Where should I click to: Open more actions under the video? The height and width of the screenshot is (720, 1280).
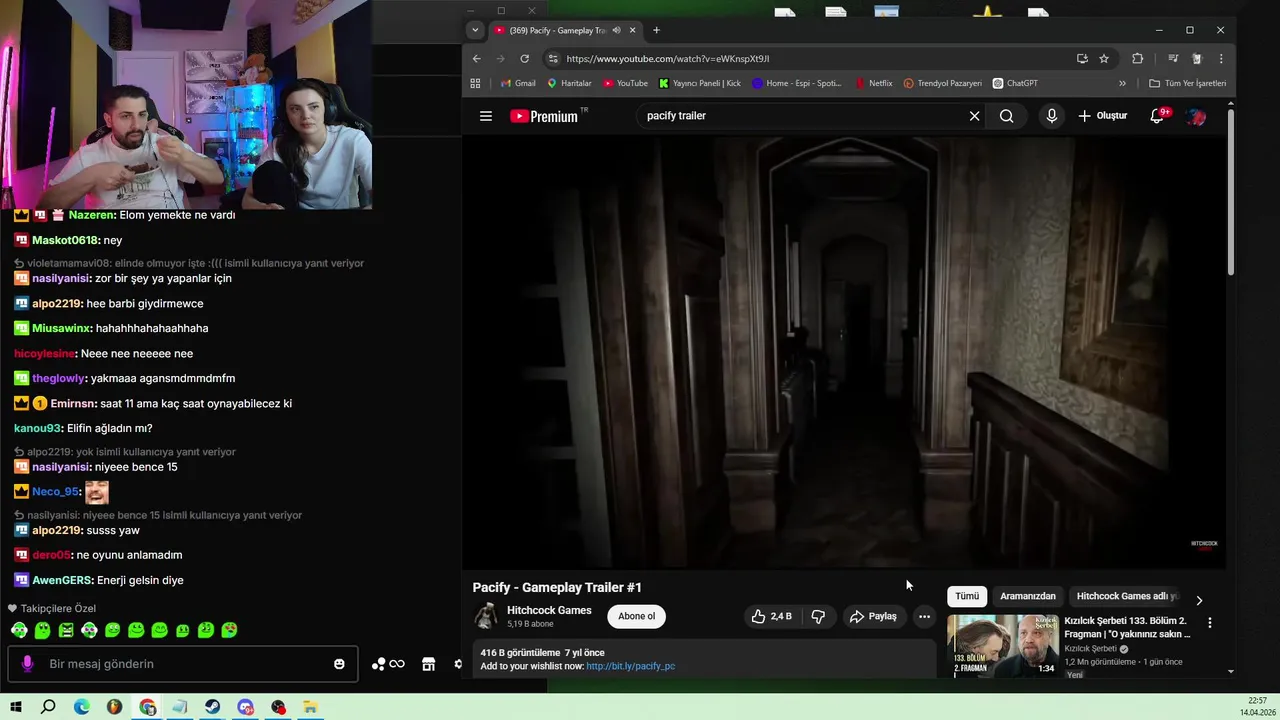click(924, 617)
